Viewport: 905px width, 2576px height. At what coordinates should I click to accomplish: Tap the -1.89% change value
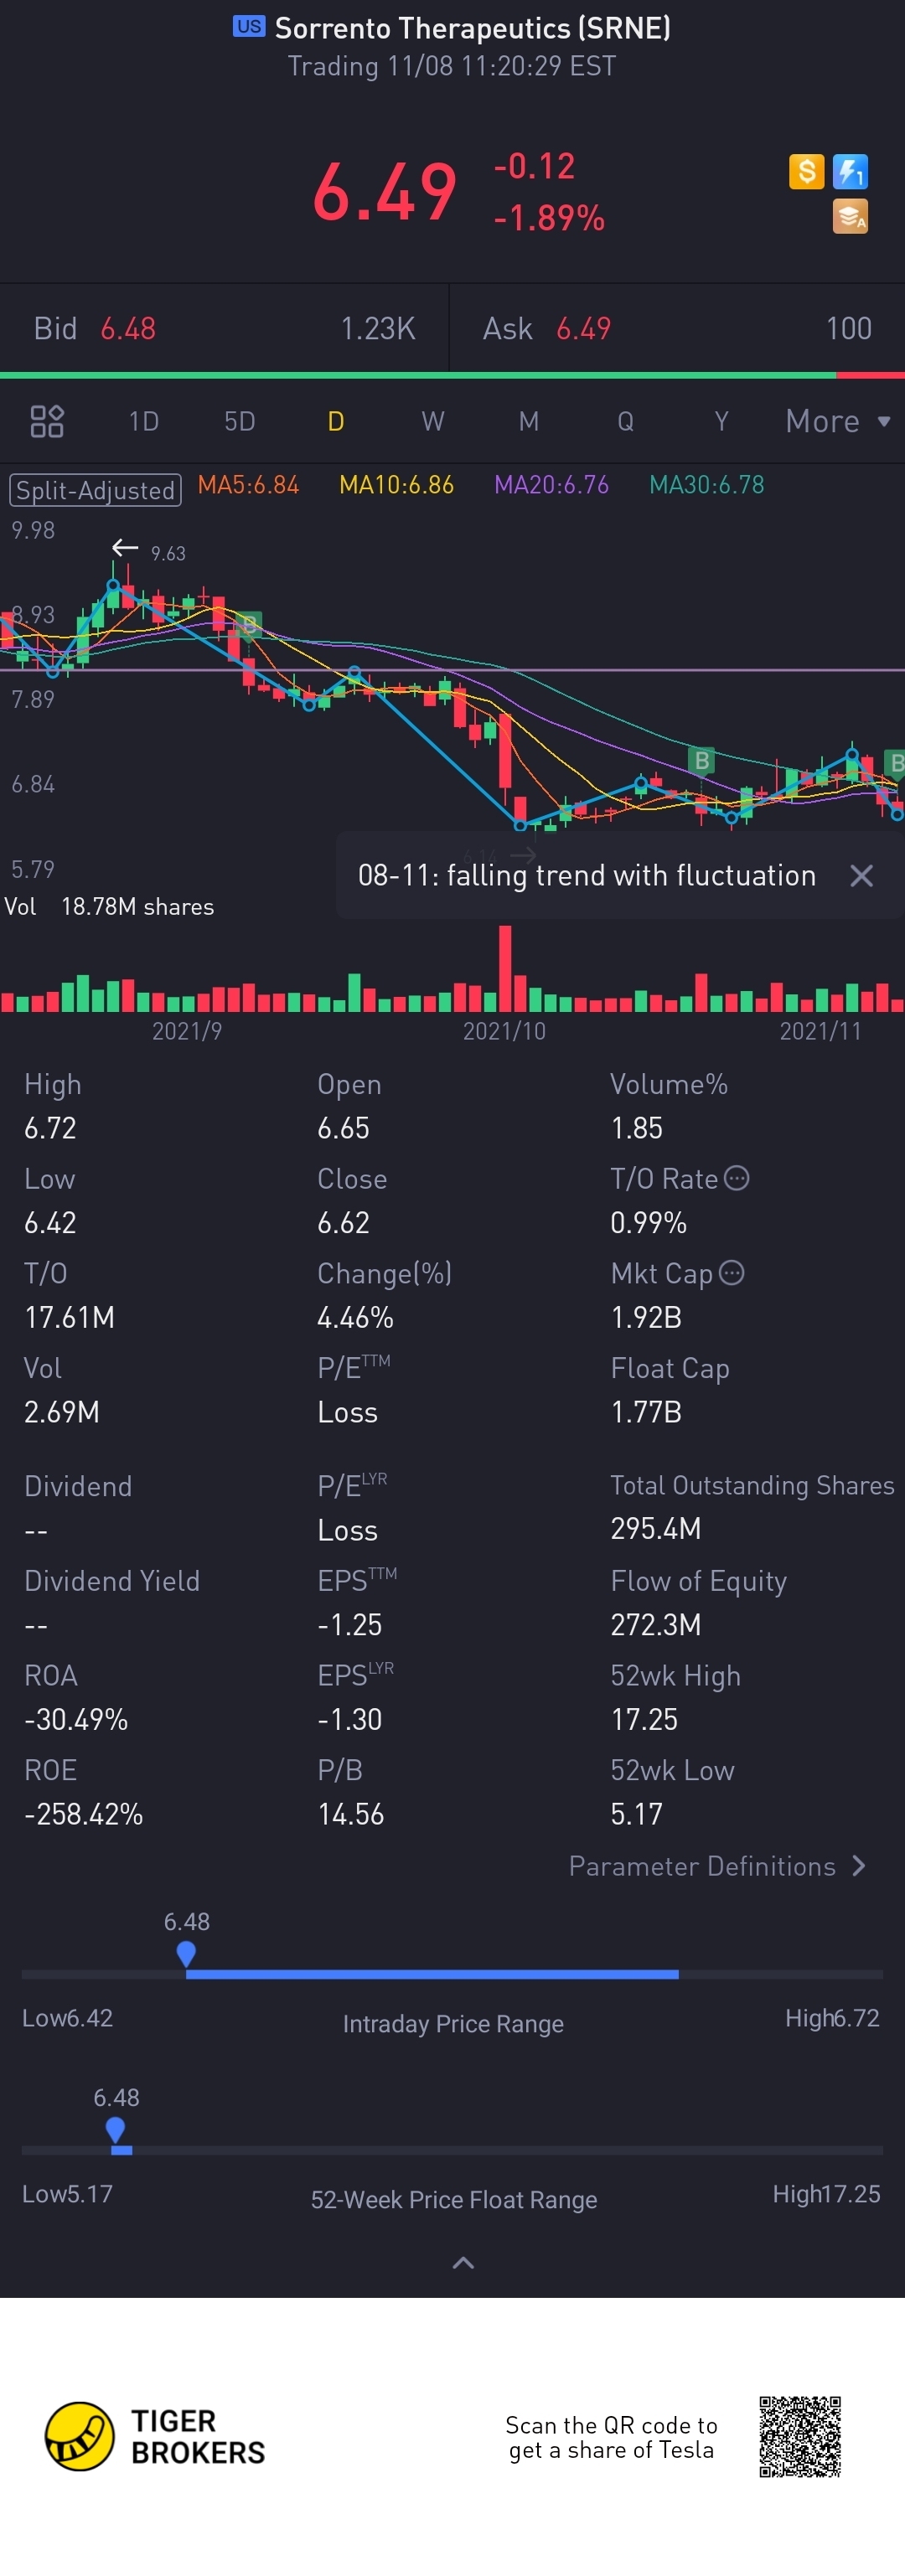point(549,218)
